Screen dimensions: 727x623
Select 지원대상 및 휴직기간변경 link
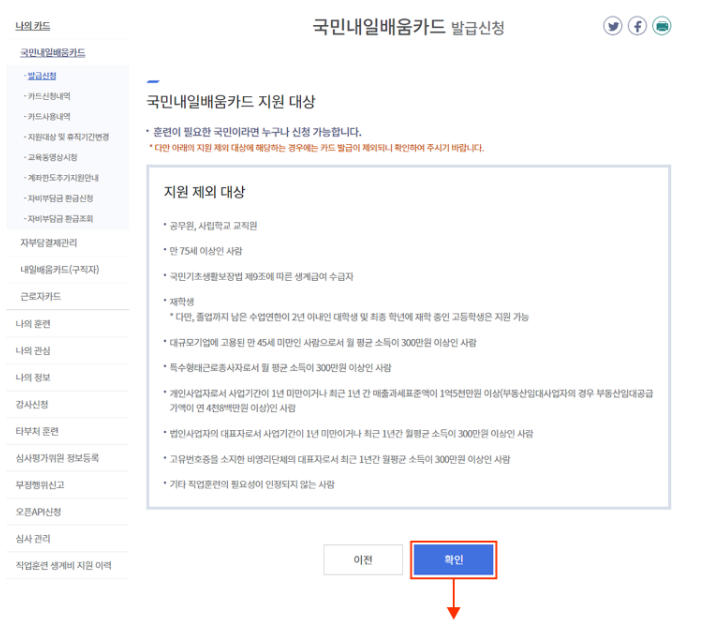click(x=68, y=137)
